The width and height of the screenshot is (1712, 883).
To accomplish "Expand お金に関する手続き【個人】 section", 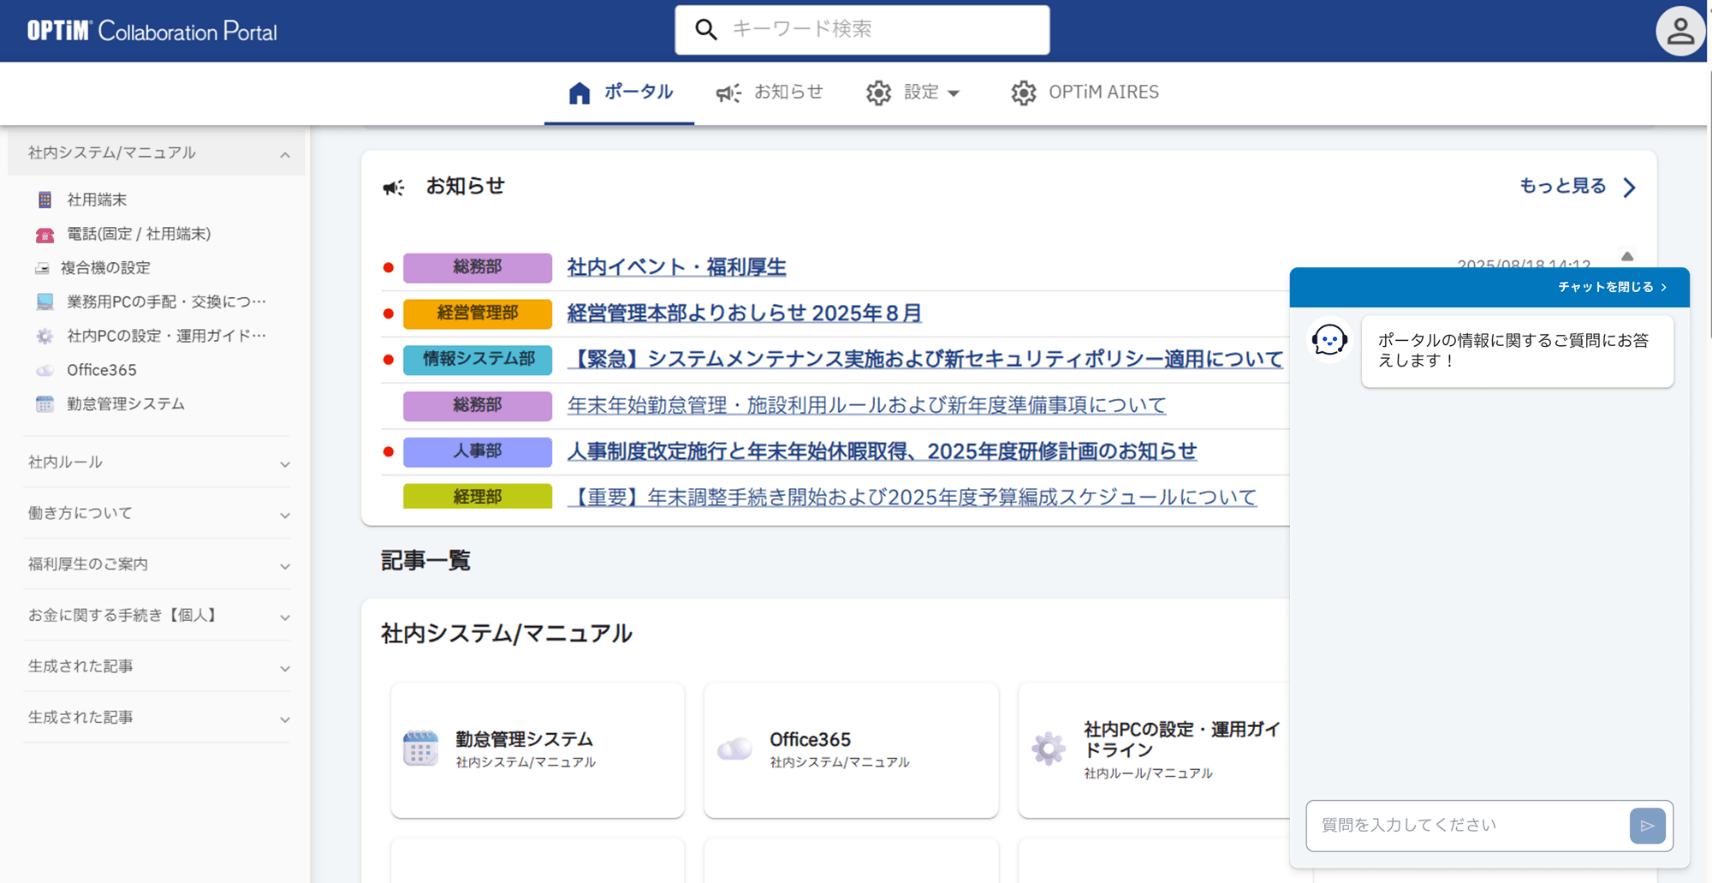I will (x=285, y=617).
